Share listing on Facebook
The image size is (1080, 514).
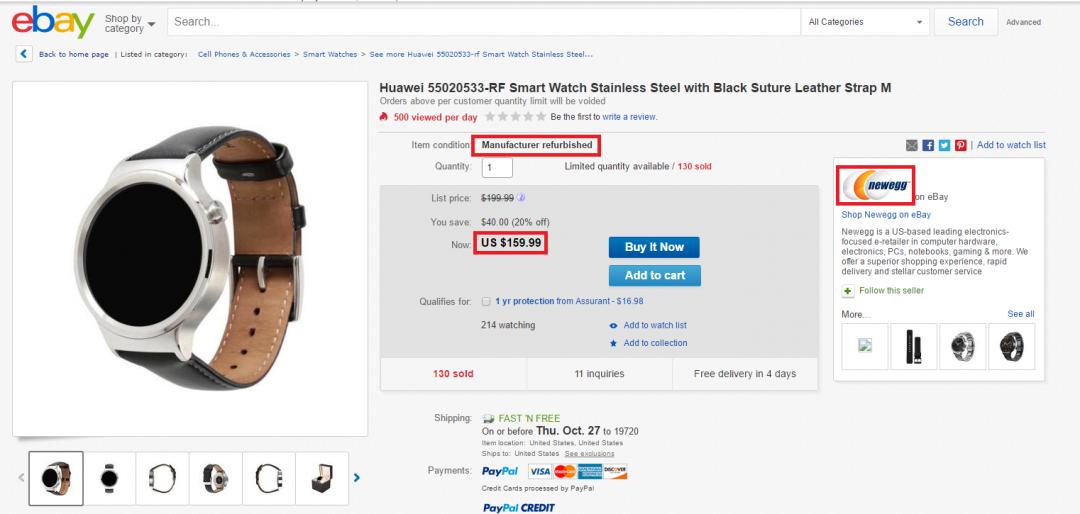click(x=928, y=145)
